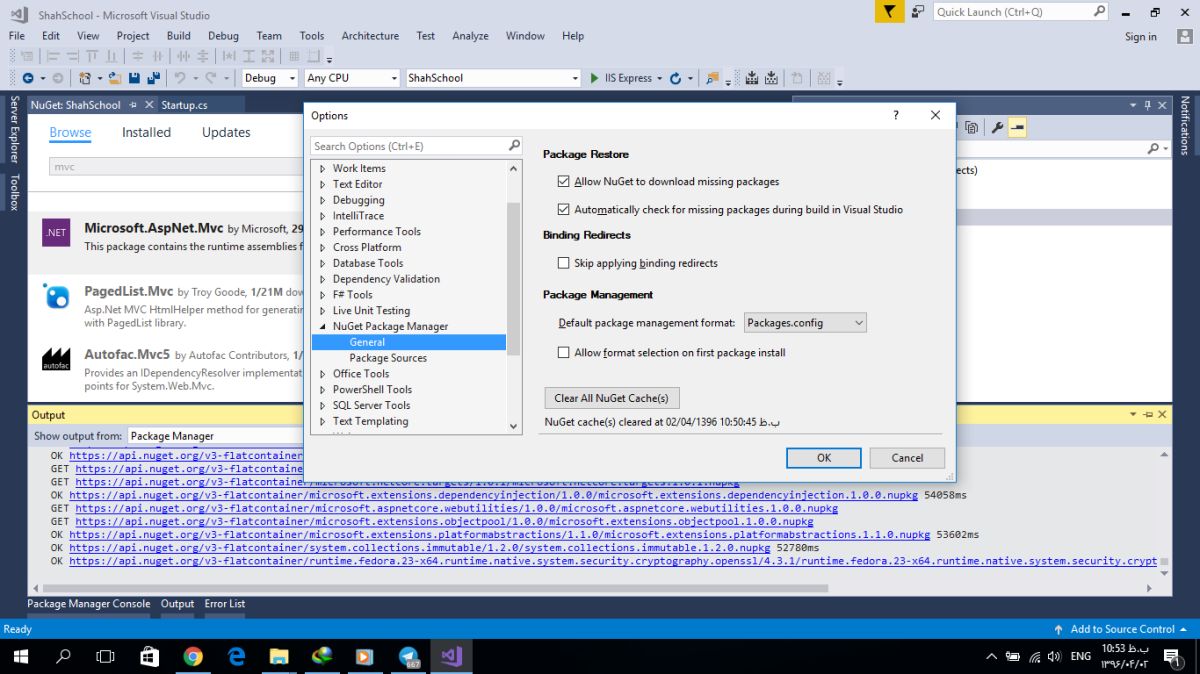The image size is (1200, 674).
Task: Open the ShahSchool startup project dropdown
Action: pos(493,78)
